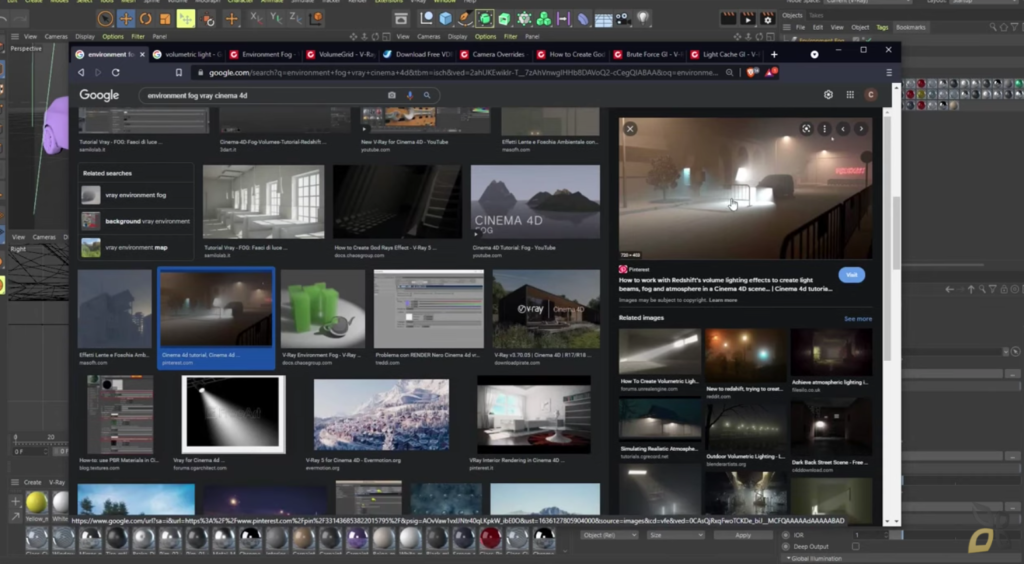This screenshot has height=564, width=1024.
Task: Open Google quick settings gear icon
Action: [828, 95]
